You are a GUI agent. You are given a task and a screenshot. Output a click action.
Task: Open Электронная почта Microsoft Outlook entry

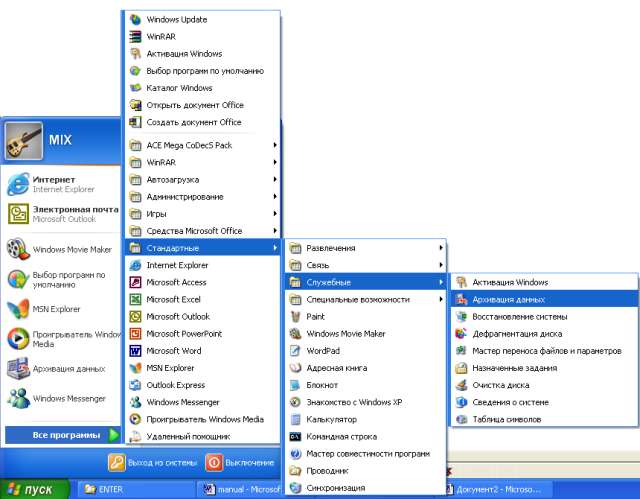62,214
